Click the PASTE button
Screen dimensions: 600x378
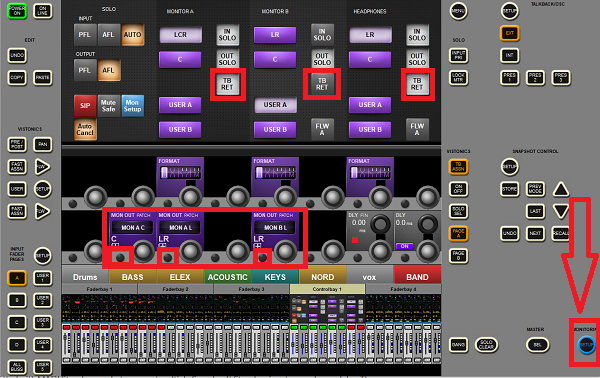(x=42, y=78)
